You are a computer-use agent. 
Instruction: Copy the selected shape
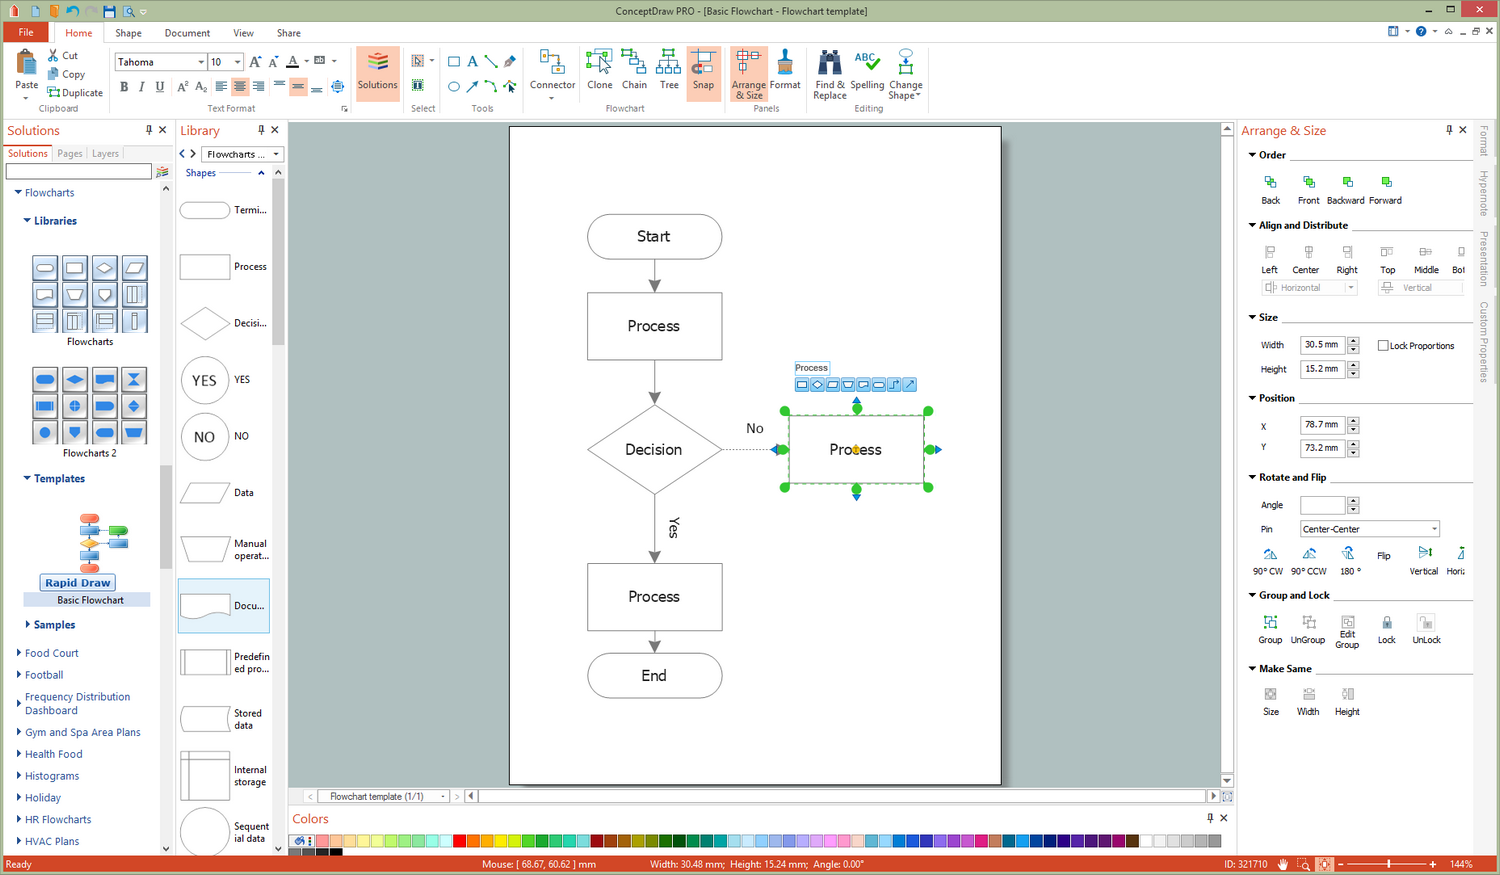[x=66, y=74]
